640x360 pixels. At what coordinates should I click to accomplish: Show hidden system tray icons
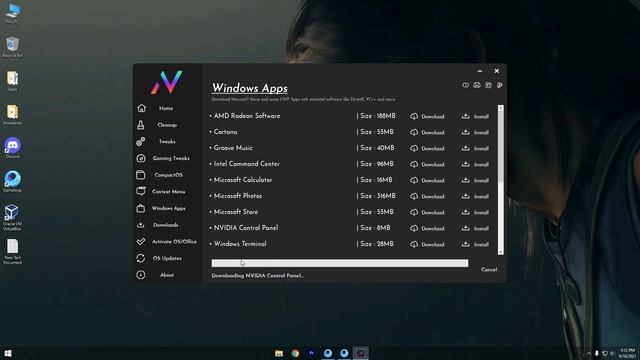(589, 353)
